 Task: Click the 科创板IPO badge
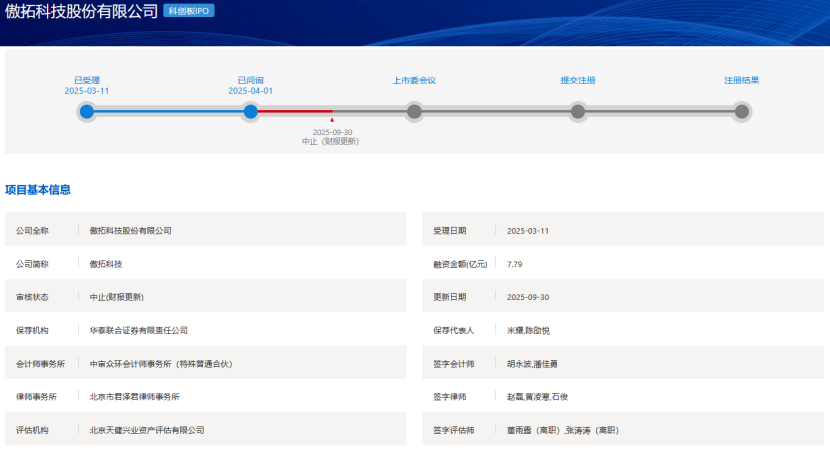click(189, 11)
